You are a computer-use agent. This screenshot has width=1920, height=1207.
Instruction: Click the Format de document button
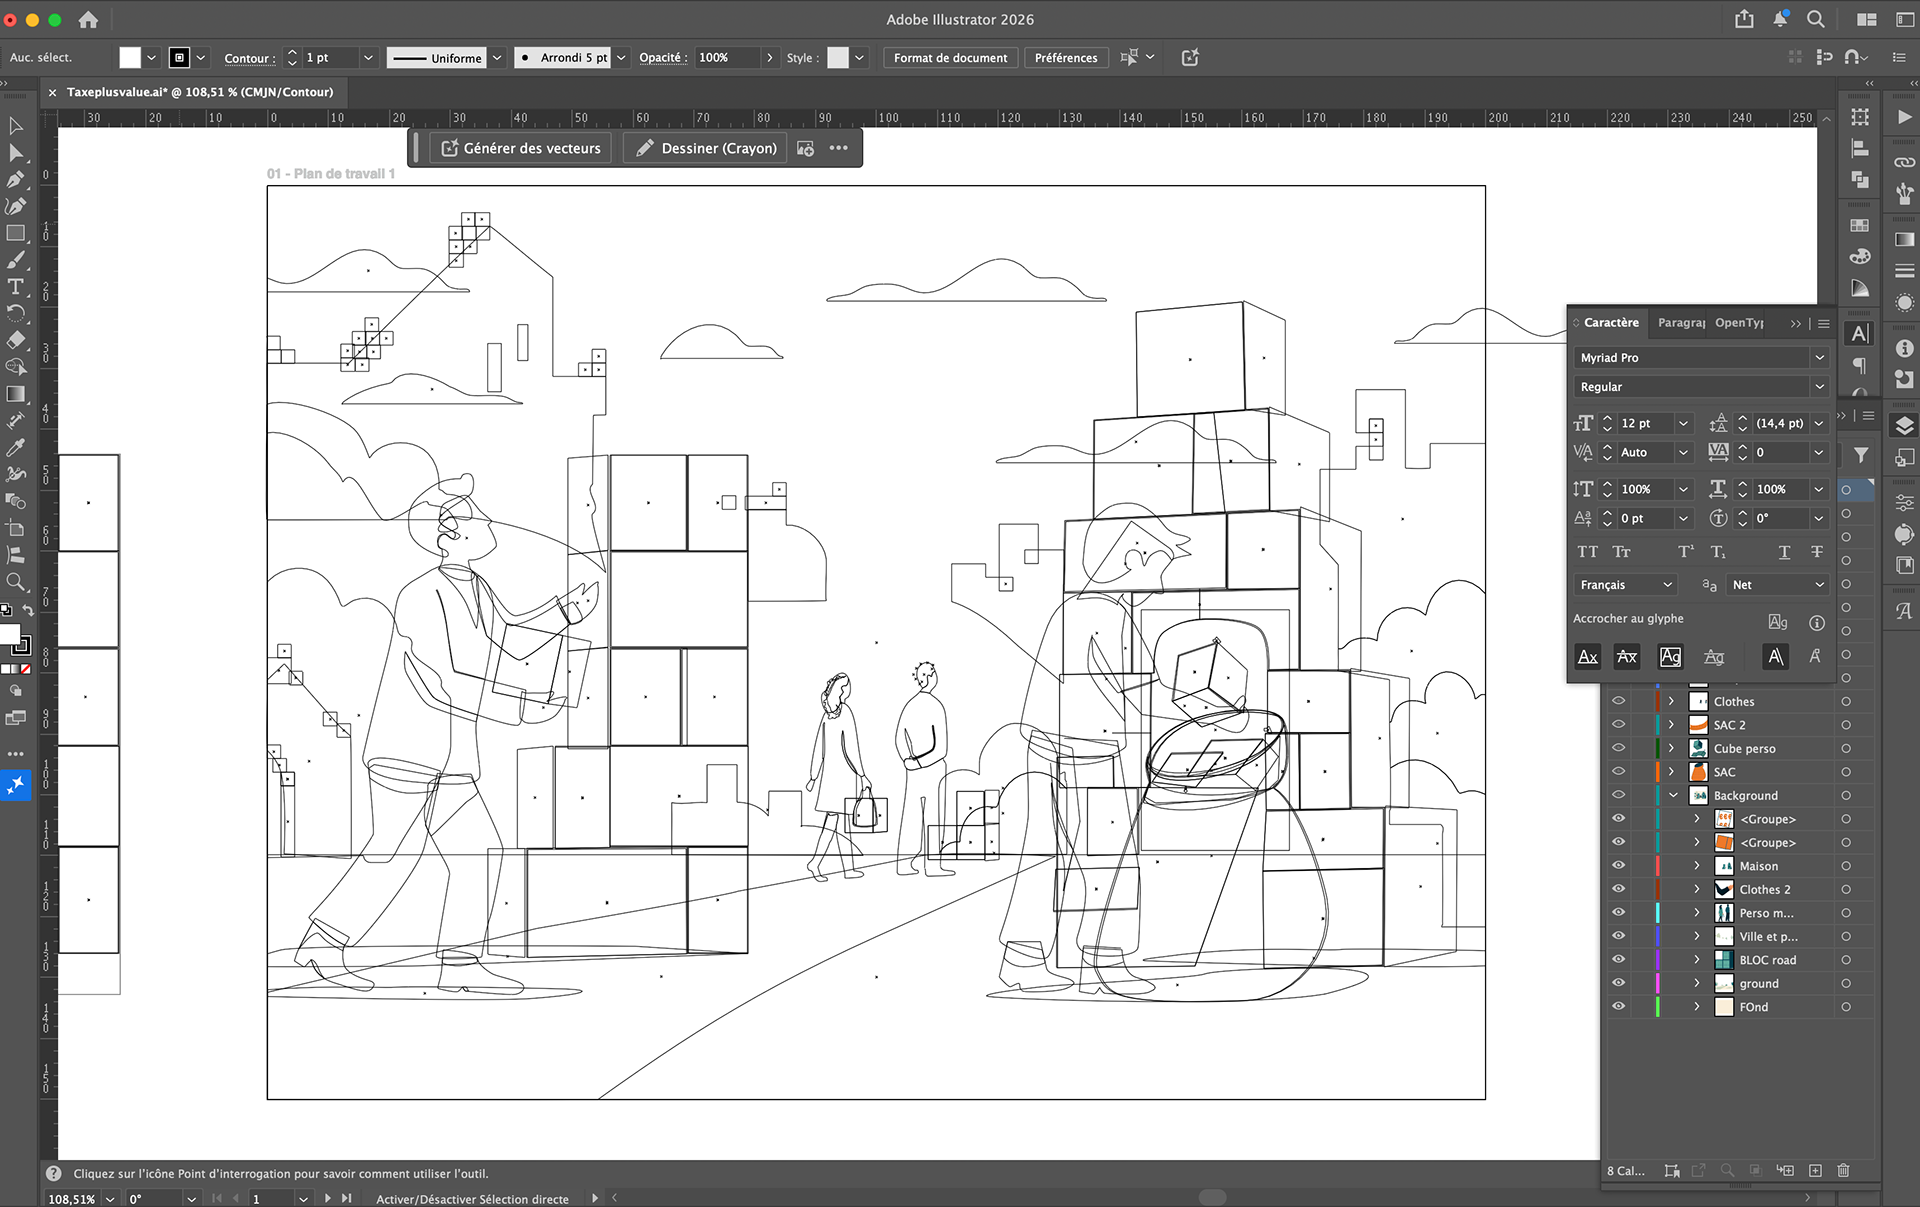(950, 58)
